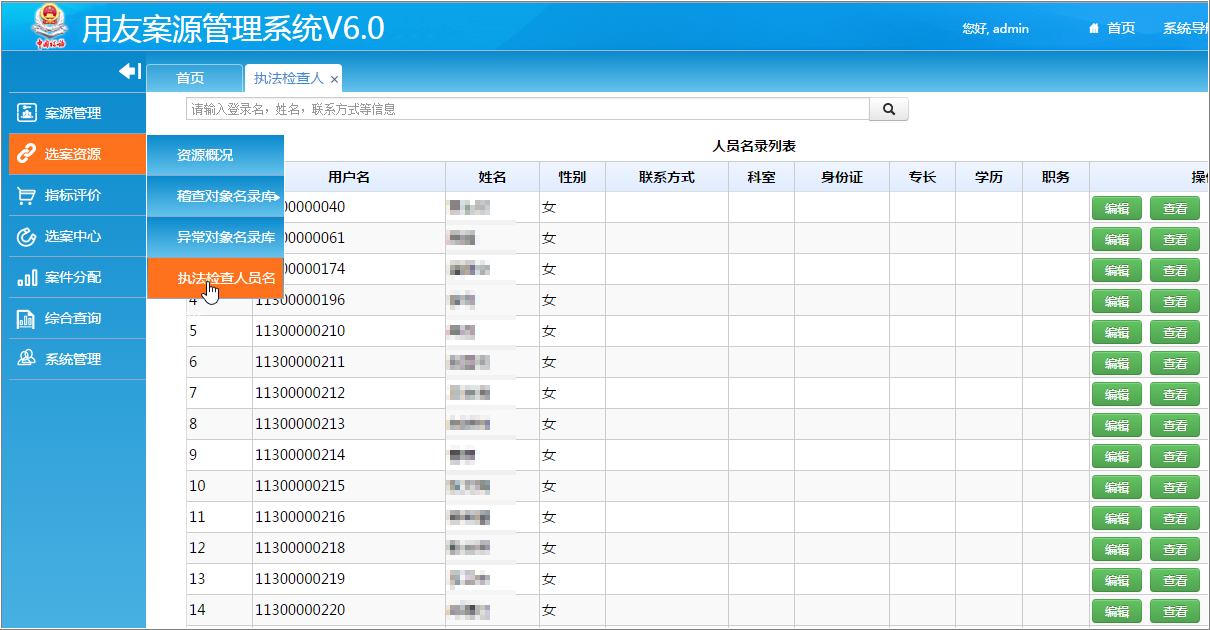Expand 稽查对象名录库 submenu item
Screen dimensions: 1210x630
pos(215,196)
